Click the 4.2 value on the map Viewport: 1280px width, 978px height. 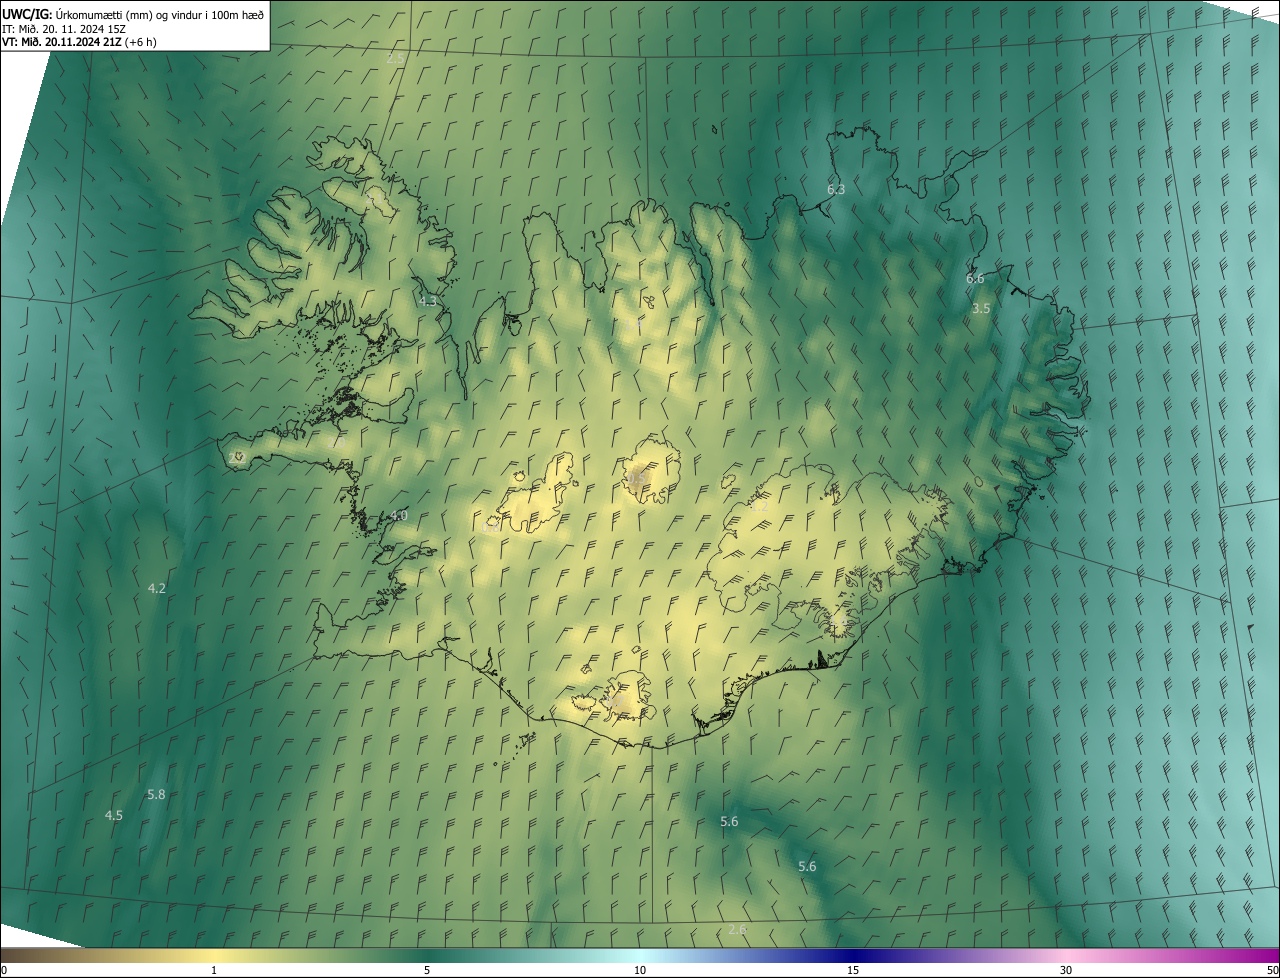pos(156,589)
